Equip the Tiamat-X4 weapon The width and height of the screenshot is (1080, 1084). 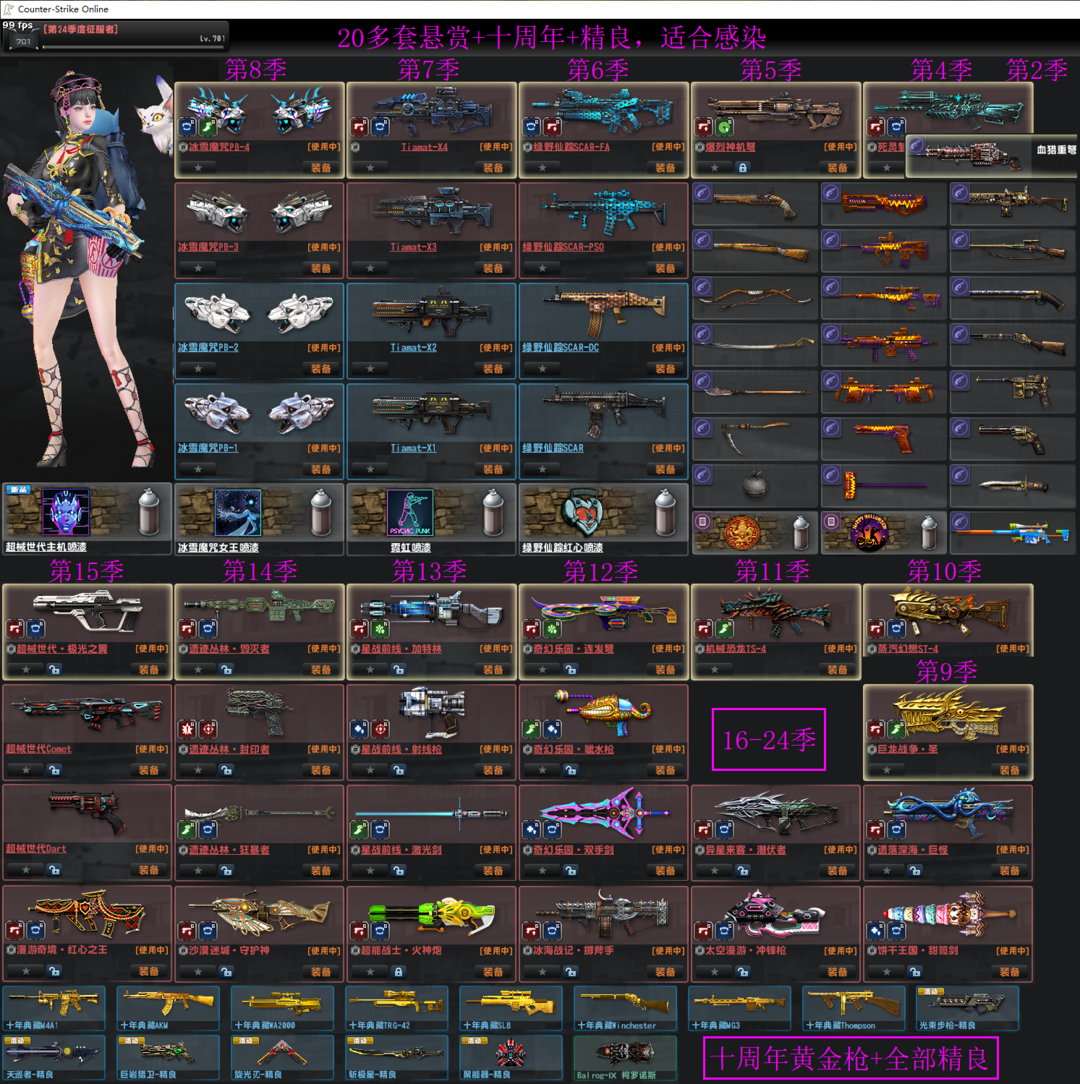pyautogui.click(x=493, y=167)
